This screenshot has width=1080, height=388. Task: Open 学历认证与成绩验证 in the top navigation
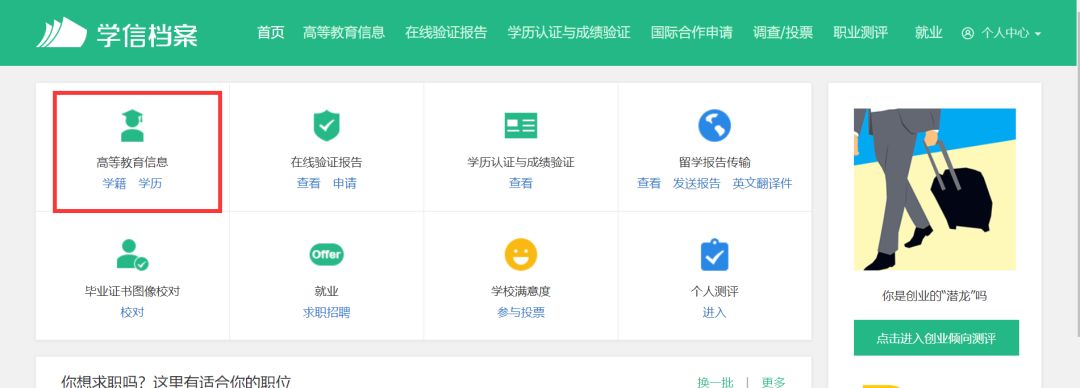pyautogui.click(x=569, y=32)
